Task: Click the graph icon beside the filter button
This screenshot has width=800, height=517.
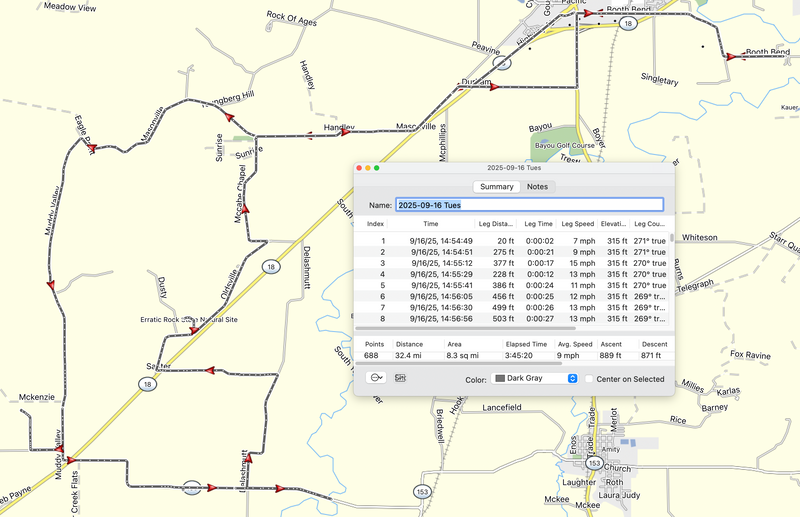Action: click(x=401, y=378)
